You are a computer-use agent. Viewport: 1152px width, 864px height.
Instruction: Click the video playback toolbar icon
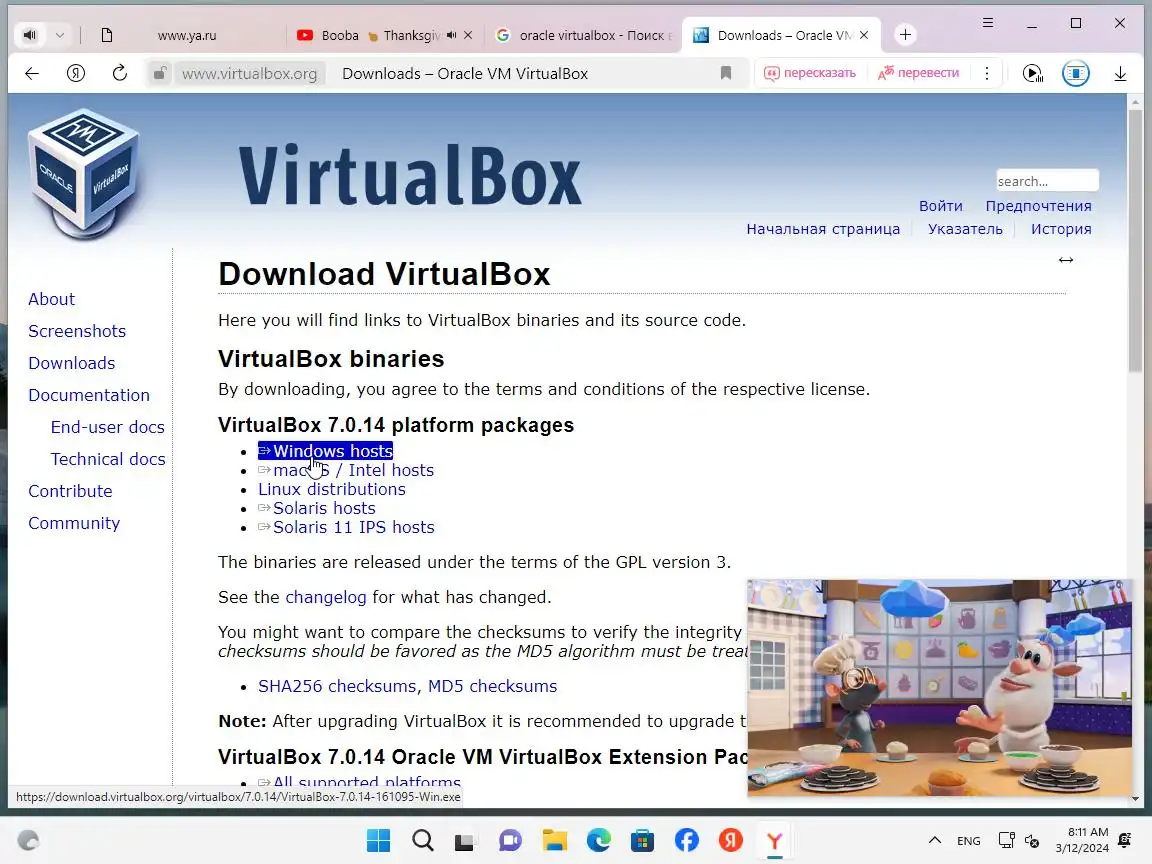pos(1032,73)
